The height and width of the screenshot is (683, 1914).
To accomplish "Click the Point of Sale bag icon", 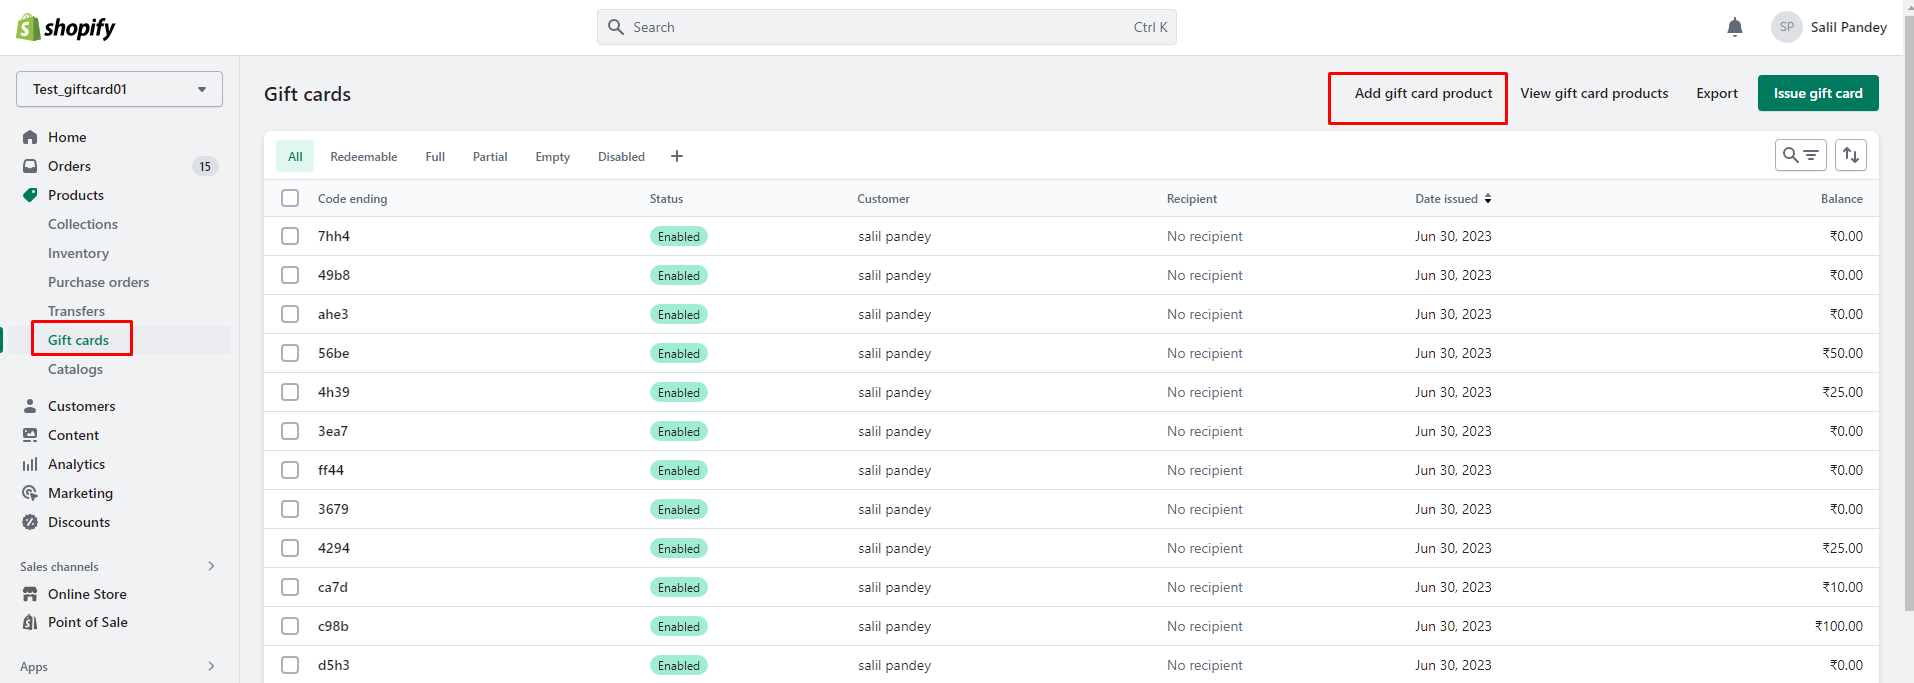I will [x=30, y=622].
